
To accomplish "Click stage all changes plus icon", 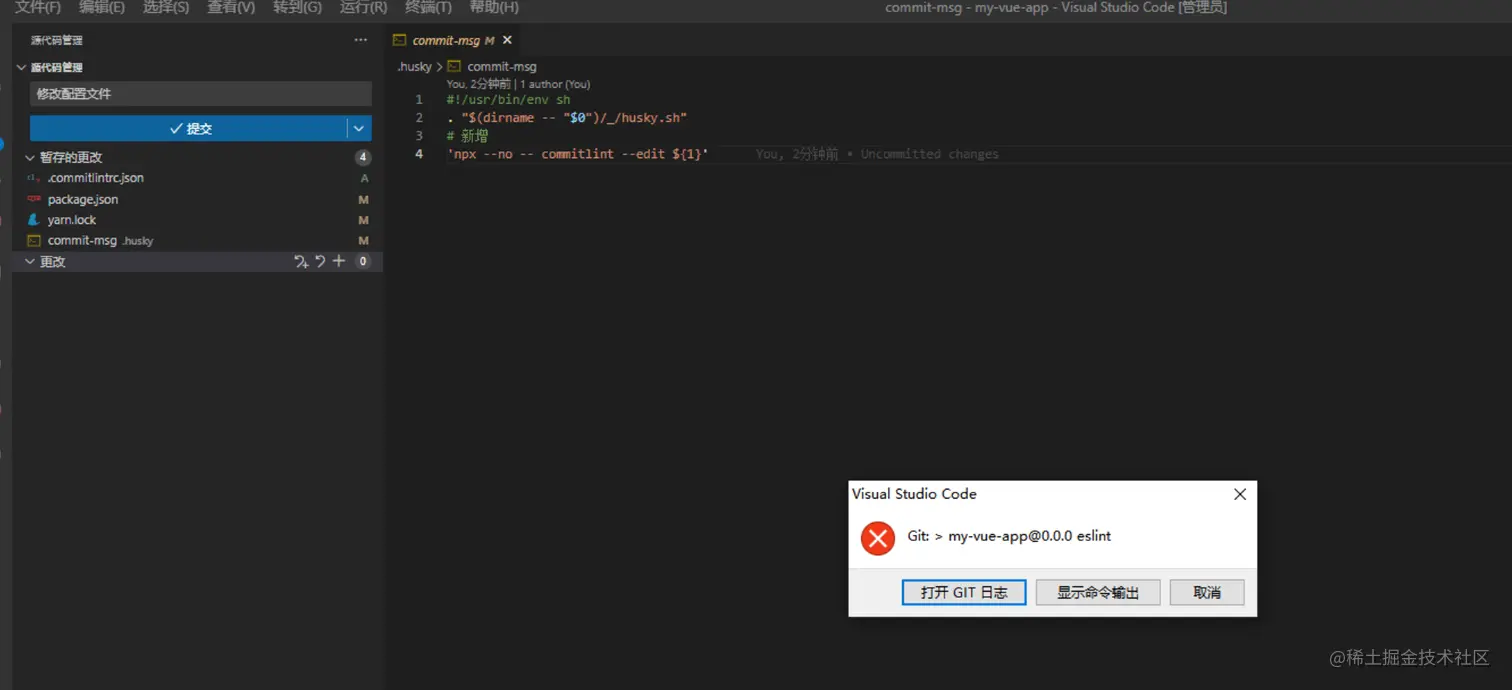I will pyautogui.click(x=339, y=261).
